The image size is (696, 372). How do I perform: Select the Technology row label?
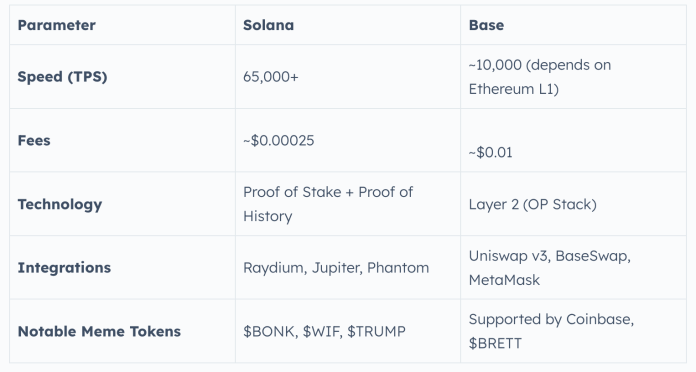tap(60, 204)
